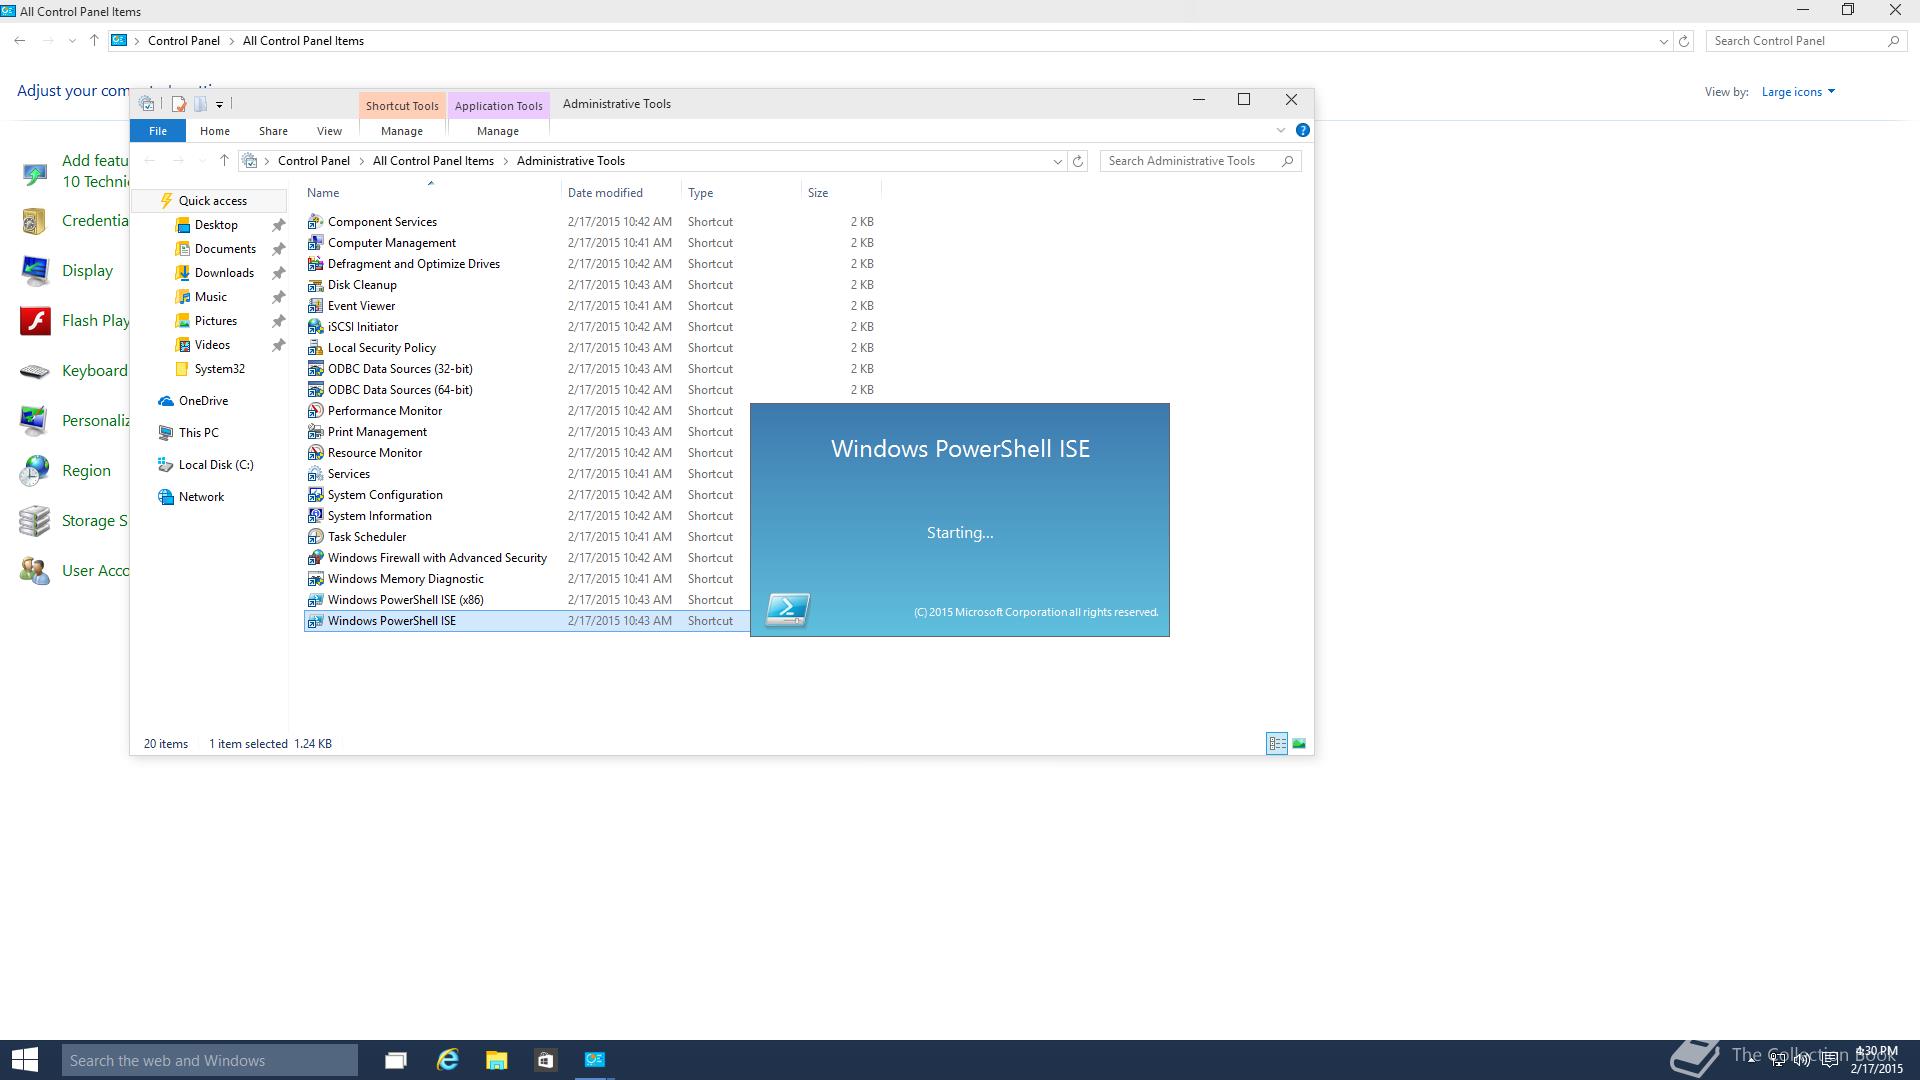
Task: Click the New folder icon in quick access toolbar
Action: pos(201,104)
